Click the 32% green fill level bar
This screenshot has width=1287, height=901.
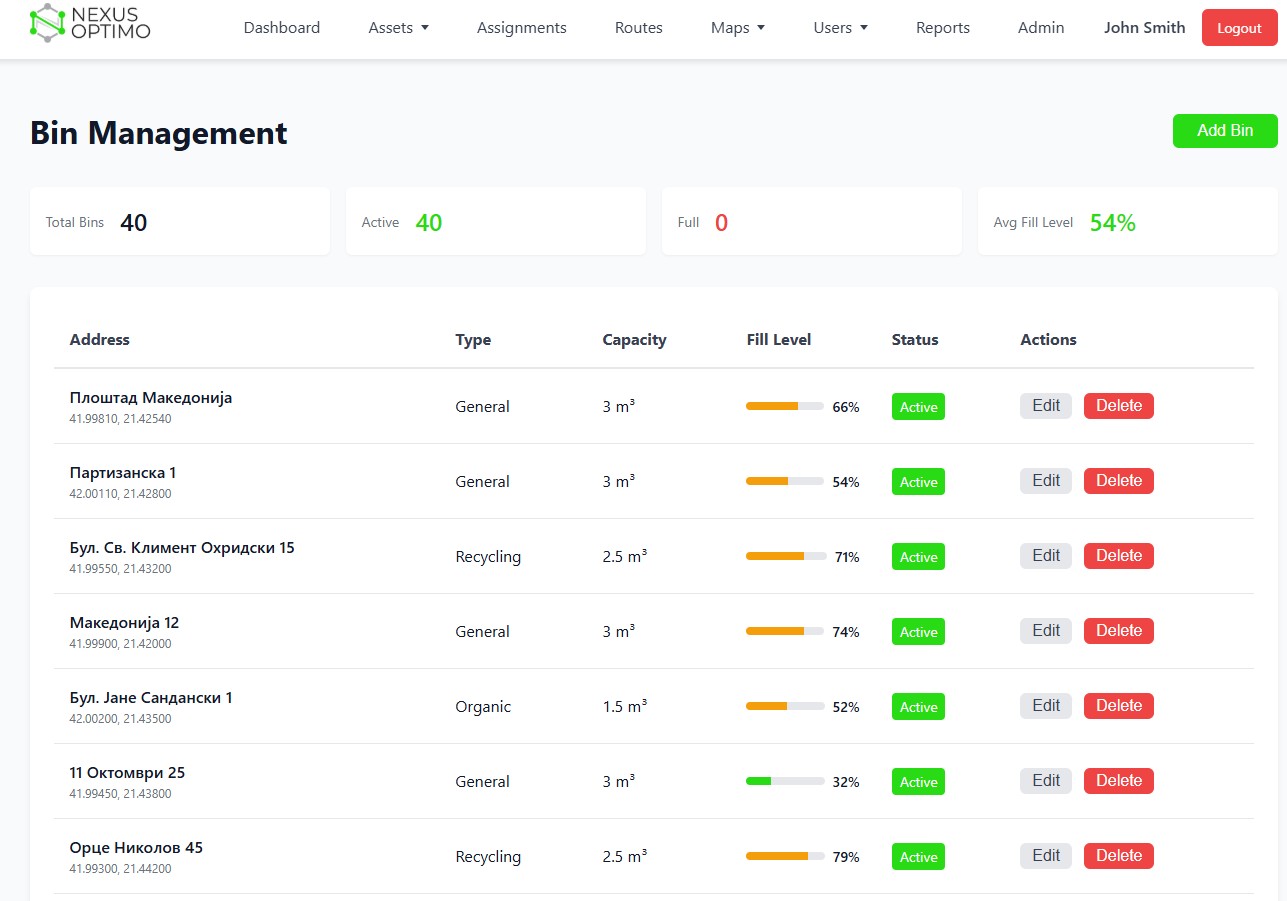785,781
